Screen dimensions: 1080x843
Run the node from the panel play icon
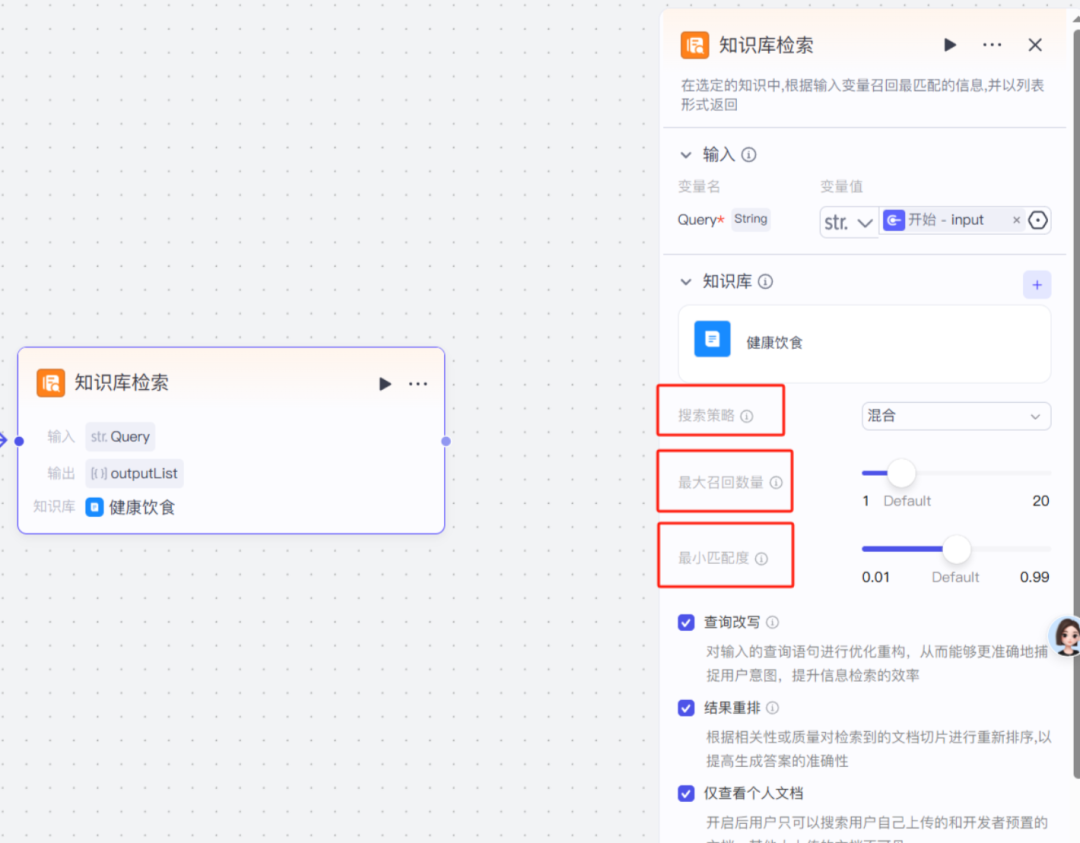tap(950, 45)
